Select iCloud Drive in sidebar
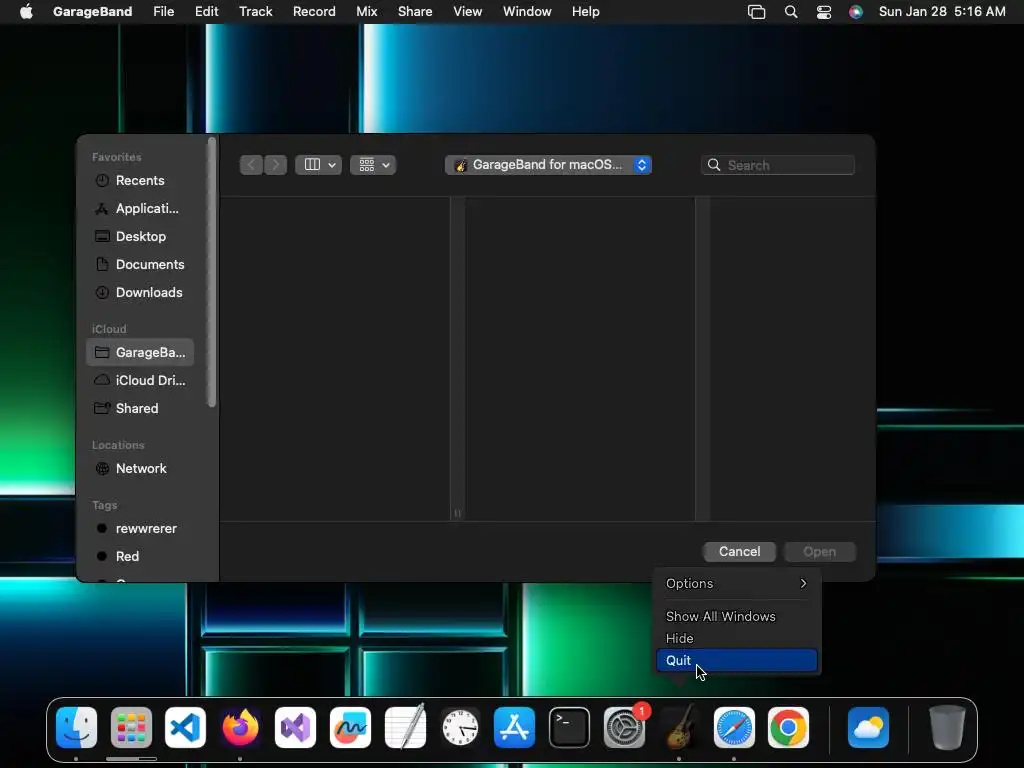Image resolution: width=1024 pixels, height=768 pixels. [x=140, y=380]
